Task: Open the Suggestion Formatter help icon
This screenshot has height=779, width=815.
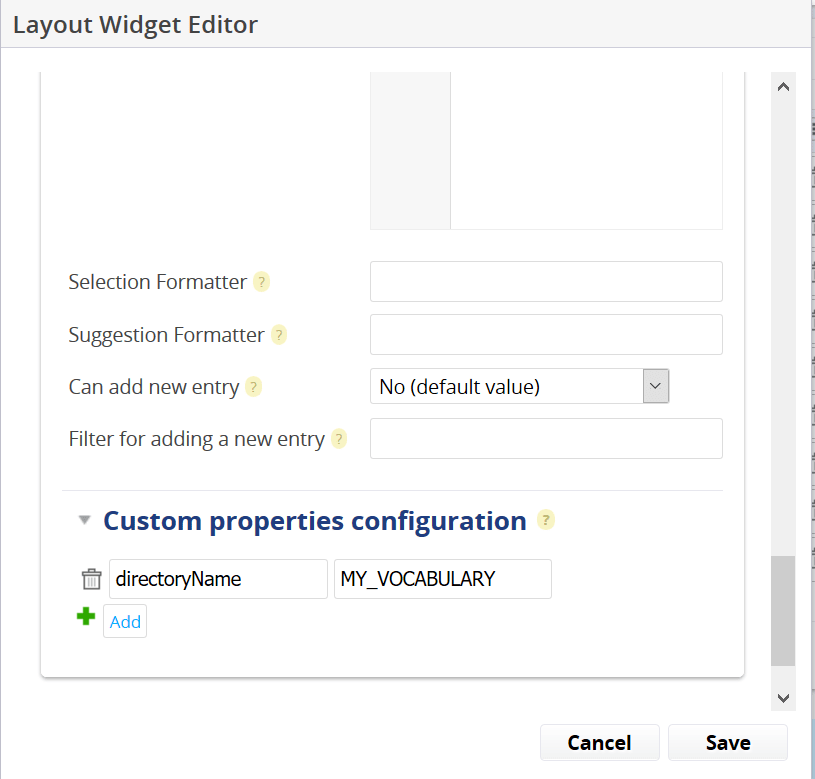Action: [279, 335]
